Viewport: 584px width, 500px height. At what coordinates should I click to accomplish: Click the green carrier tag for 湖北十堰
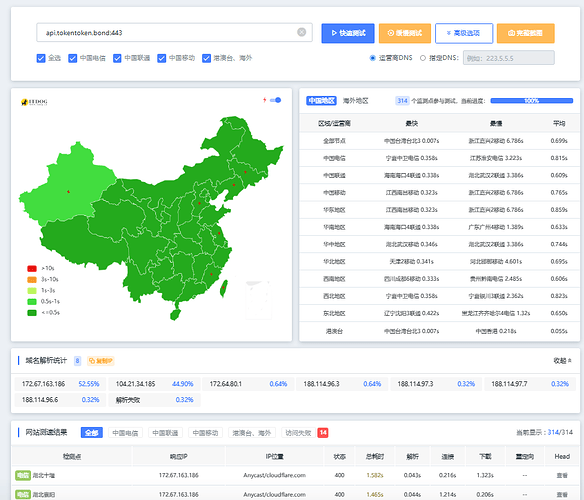(x=23, y=475)
